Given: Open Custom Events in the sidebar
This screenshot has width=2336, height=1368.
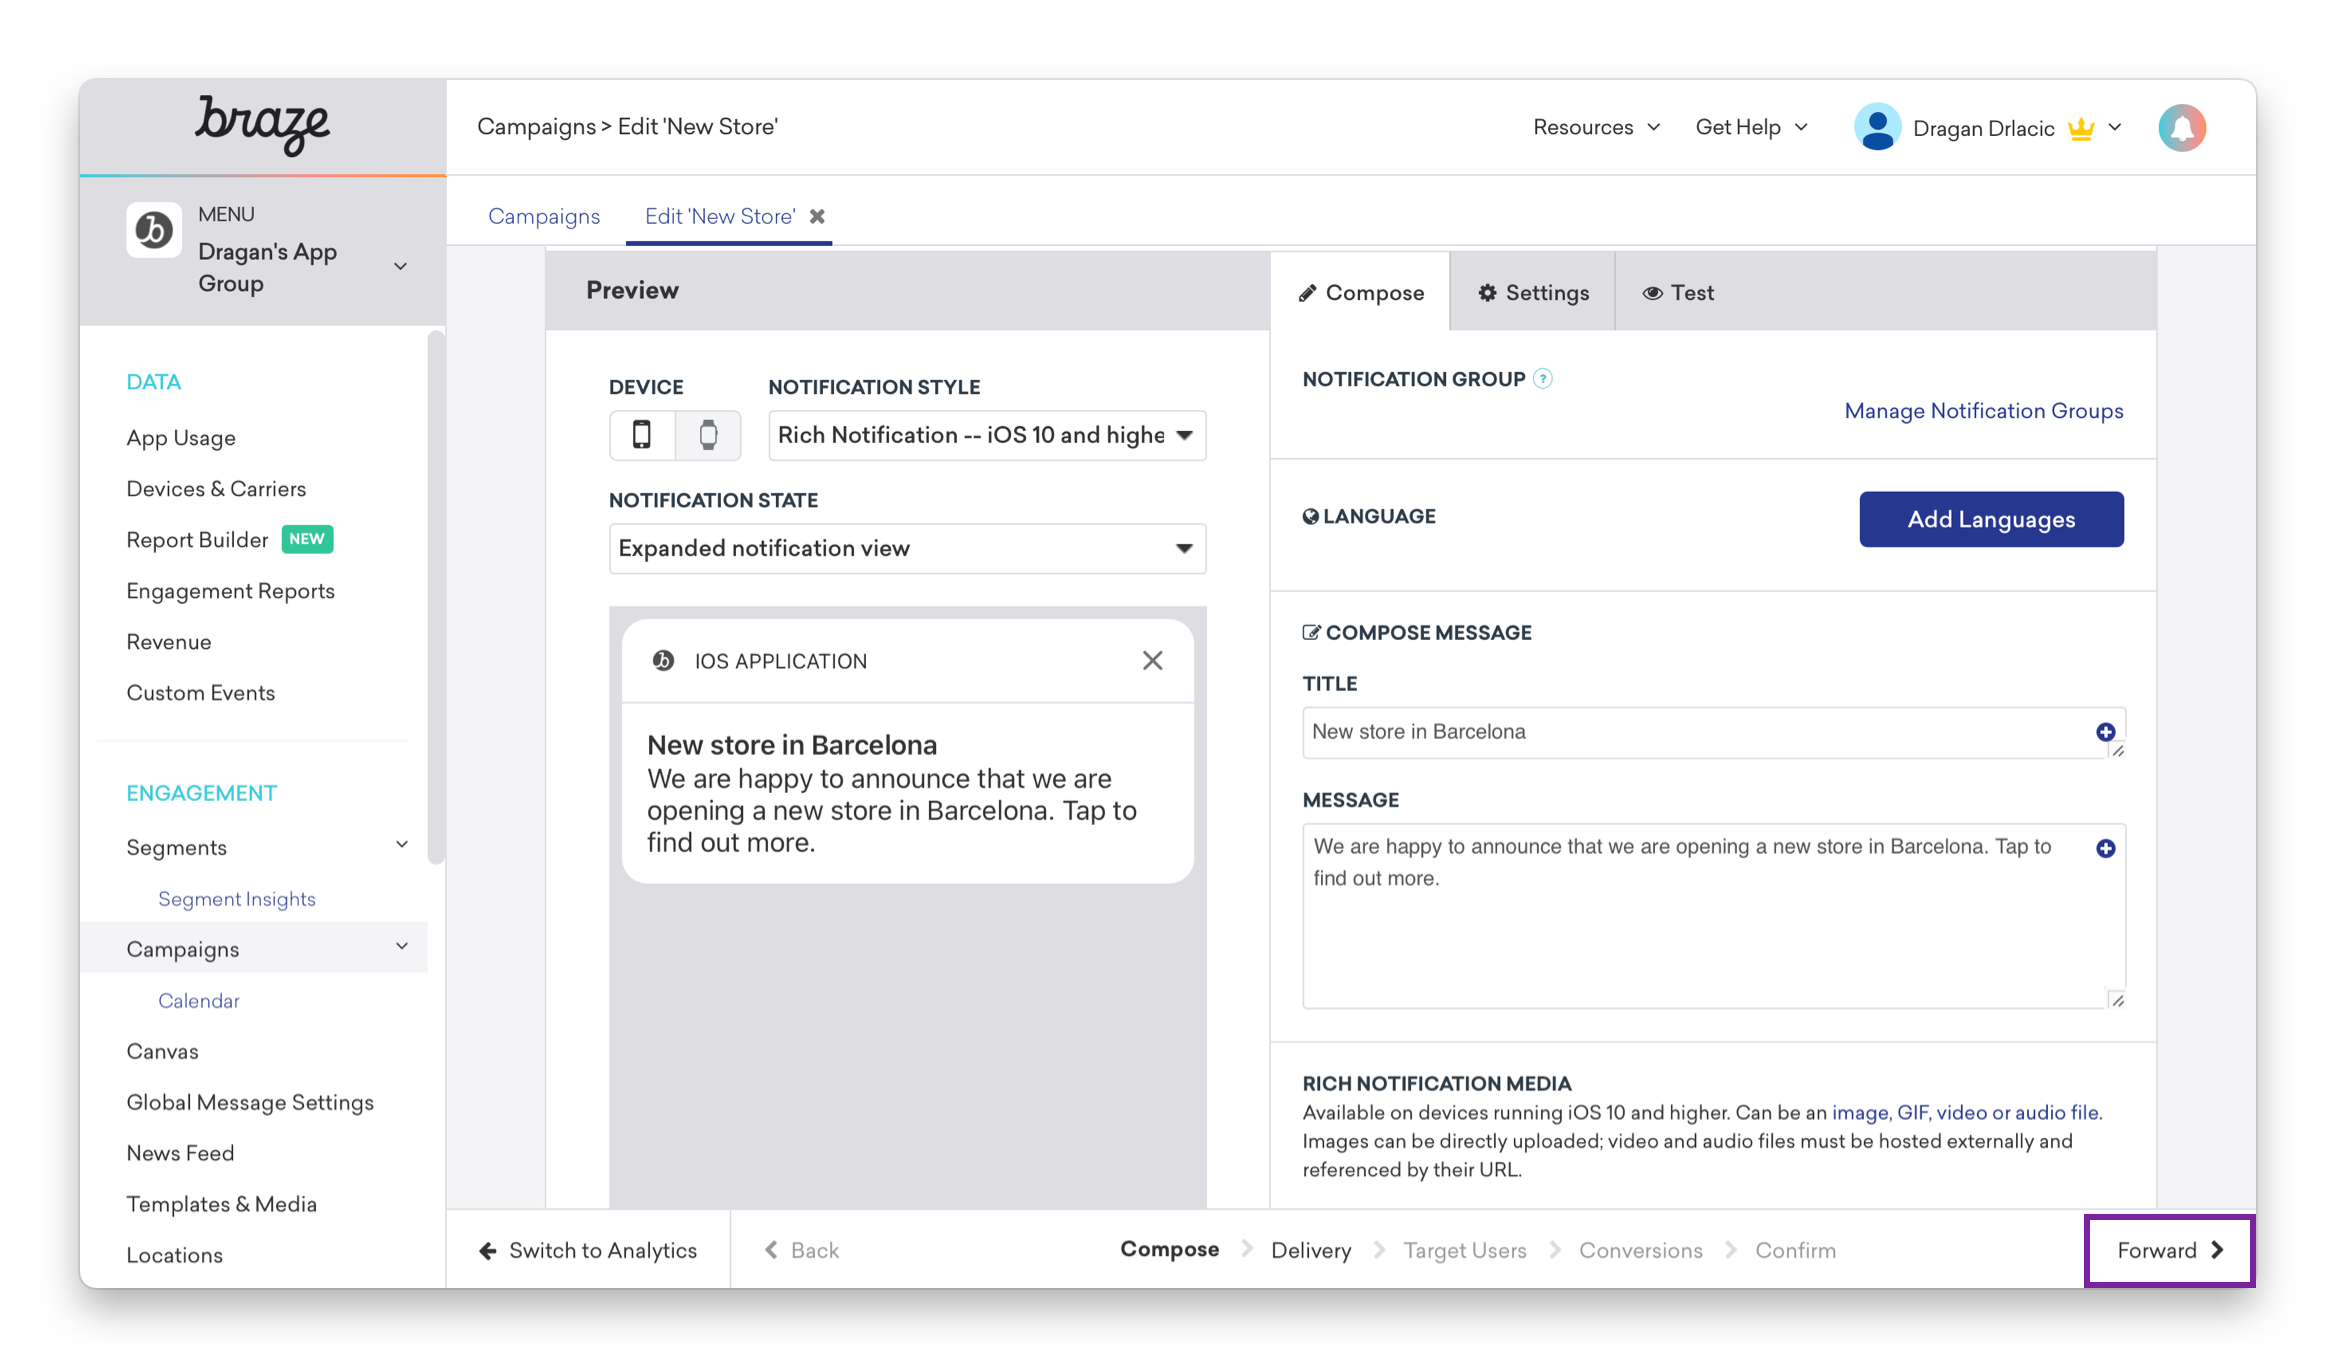Looking at the screenshot, I should [200, 693].
